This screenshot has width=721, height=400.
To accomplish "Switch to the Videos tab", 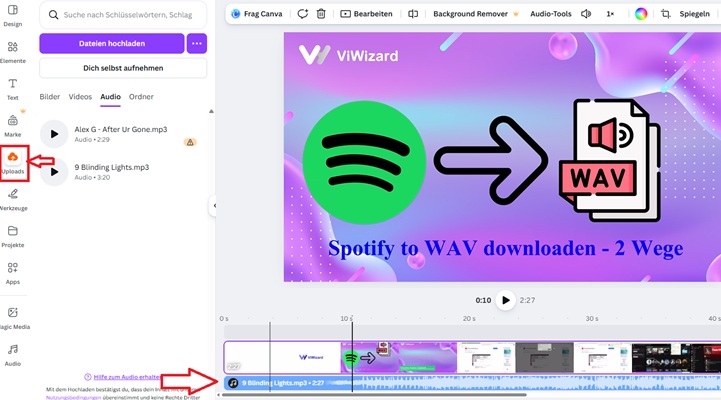I will click(80, 97).
